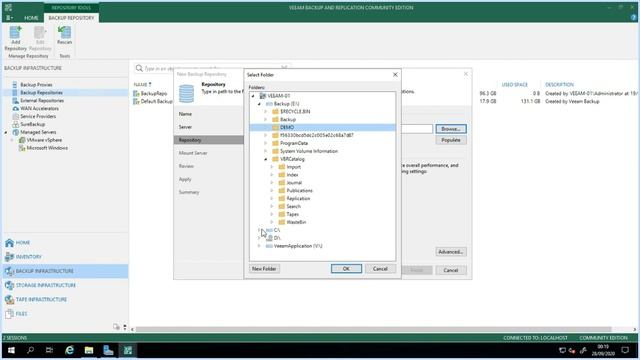Expand the WasteBin subfolder

tap(272, 222)
